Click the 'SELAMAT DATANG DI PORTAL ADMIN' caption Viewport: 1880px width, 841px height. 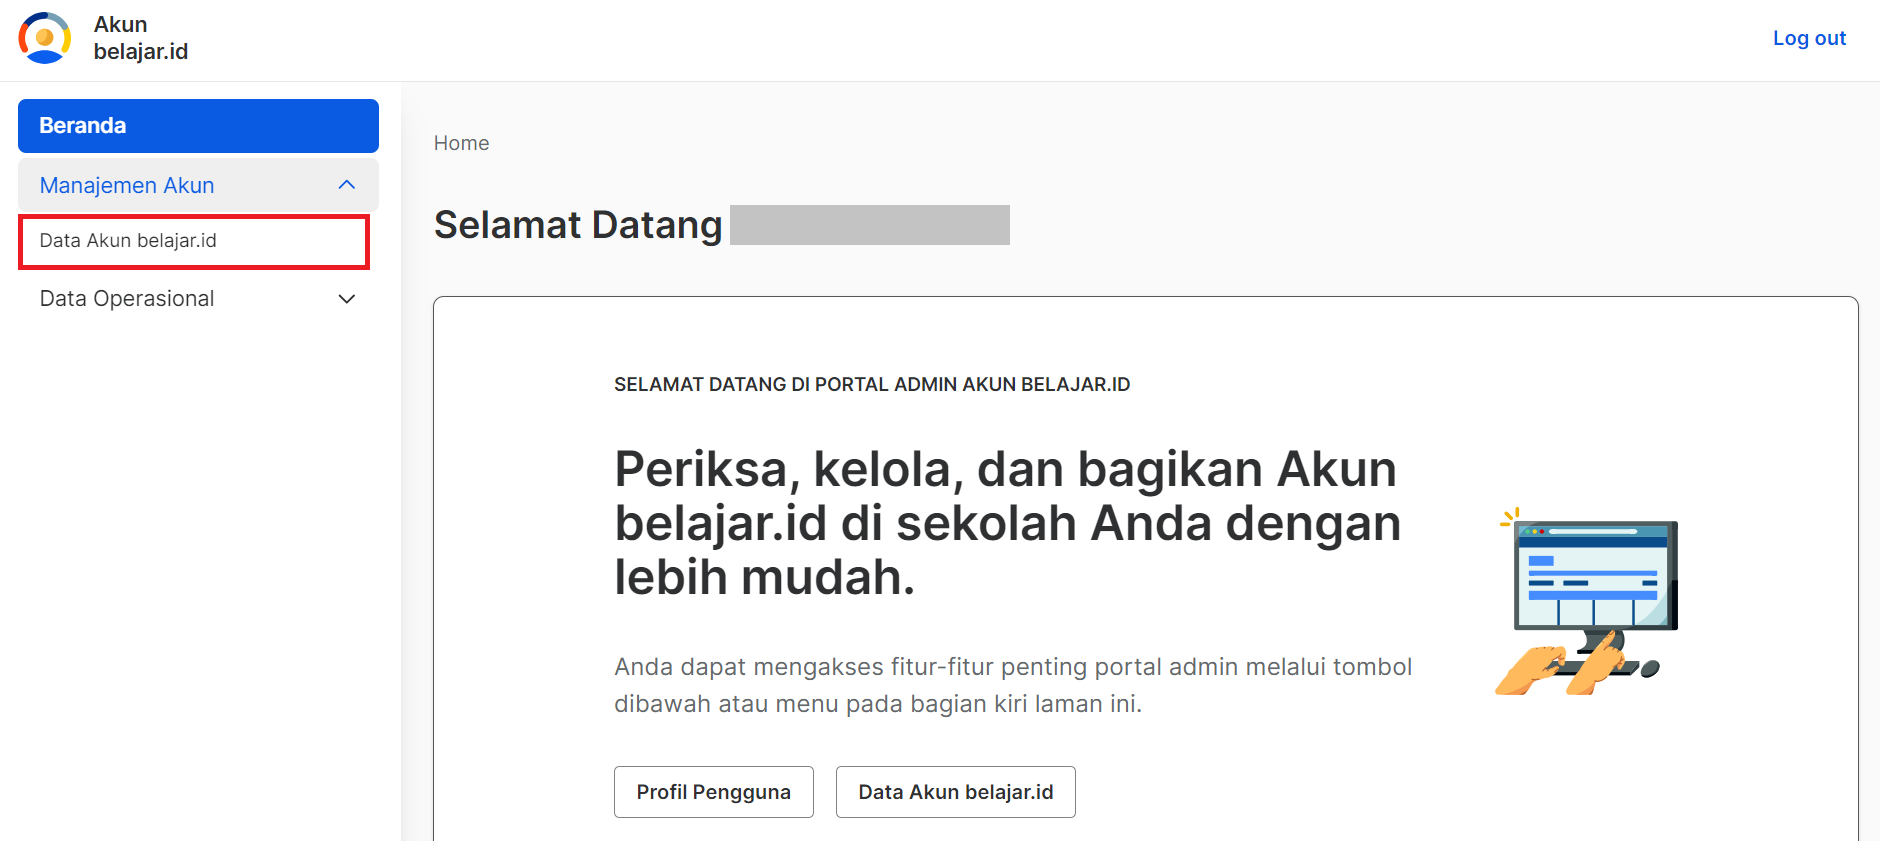[x=872, y=385]
